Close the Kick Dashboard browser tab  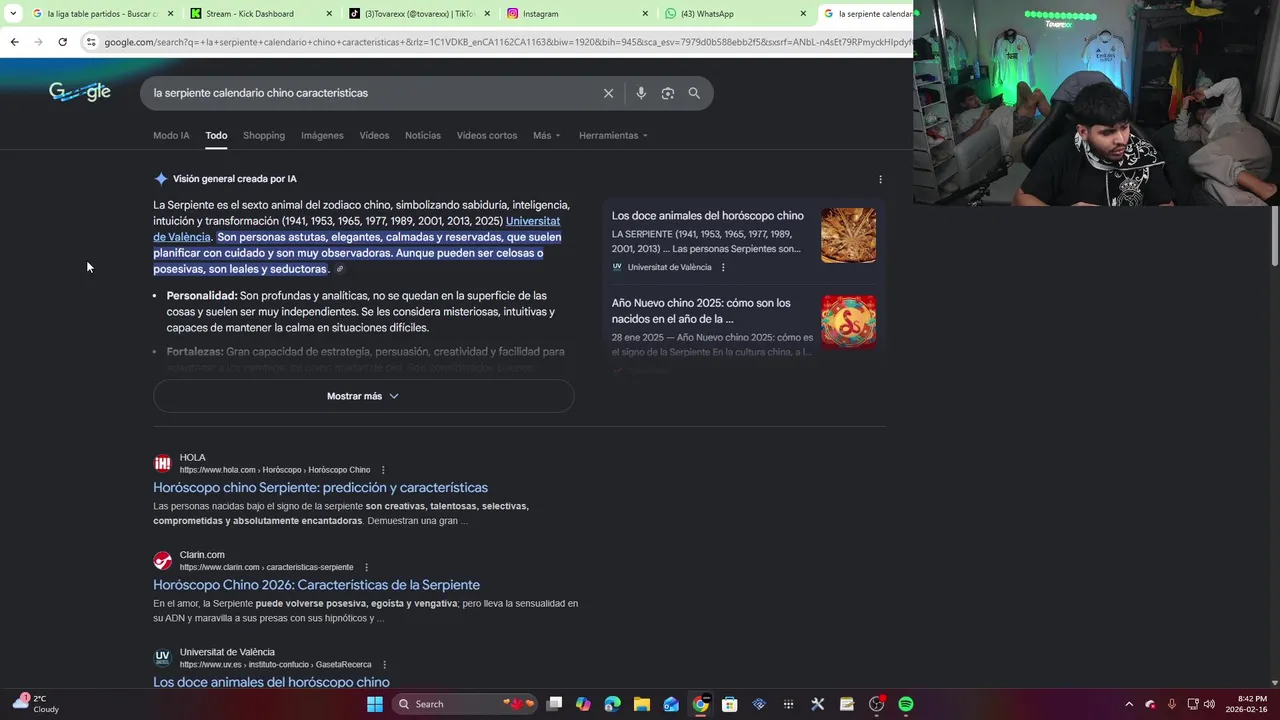tap(328, 14)
